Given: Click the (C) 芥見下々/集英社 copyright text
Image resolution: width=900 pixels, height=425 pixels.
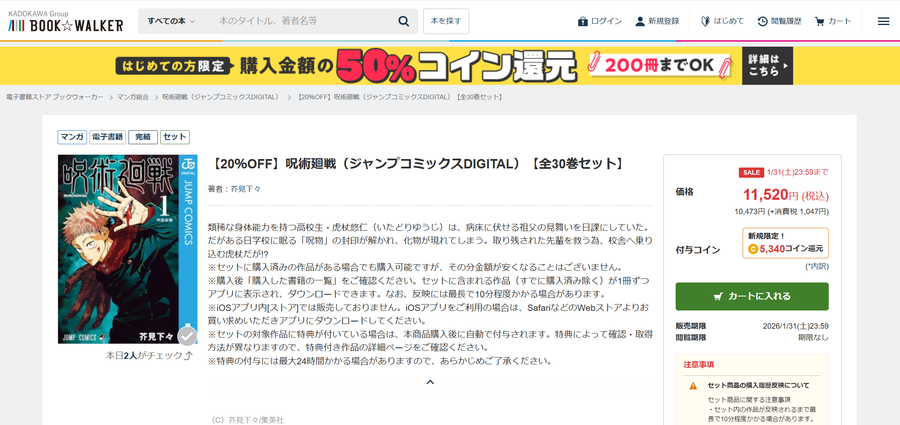Looking at the screenshot, I should click(246, 420).
